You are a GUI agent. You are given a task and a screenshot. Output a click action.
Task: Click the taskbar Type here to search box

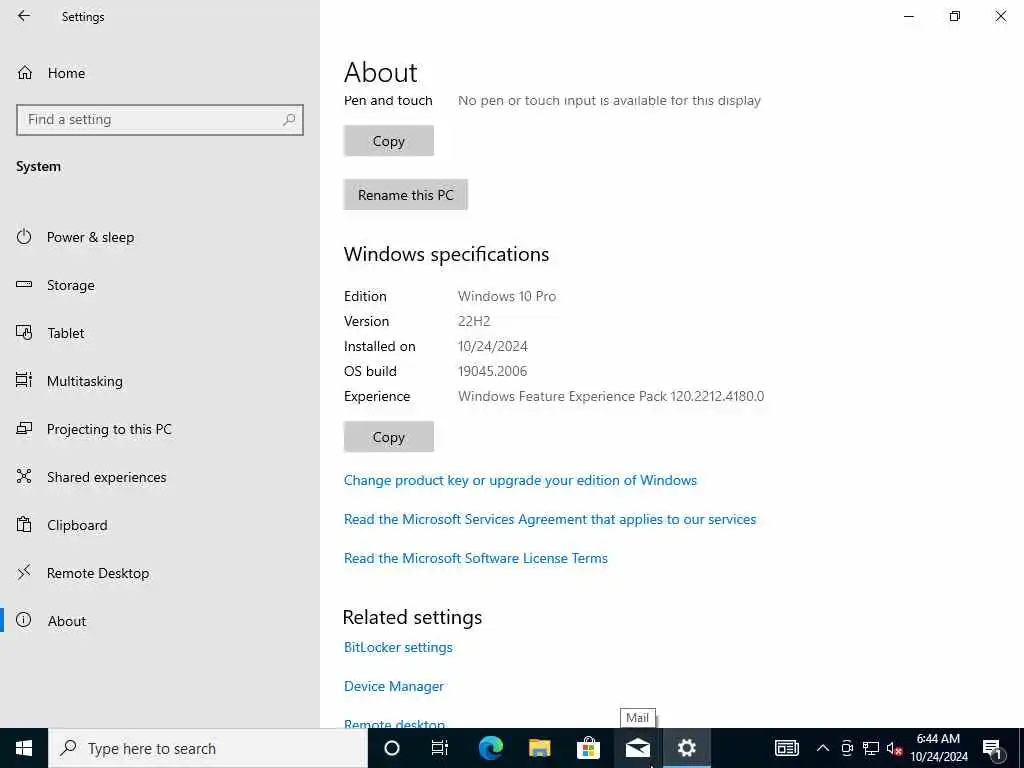pyautogui.click(x=208, y=748)
